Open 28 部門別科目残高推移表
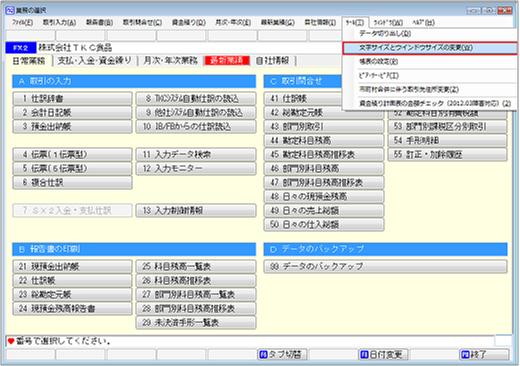 [x=196, y=309]
